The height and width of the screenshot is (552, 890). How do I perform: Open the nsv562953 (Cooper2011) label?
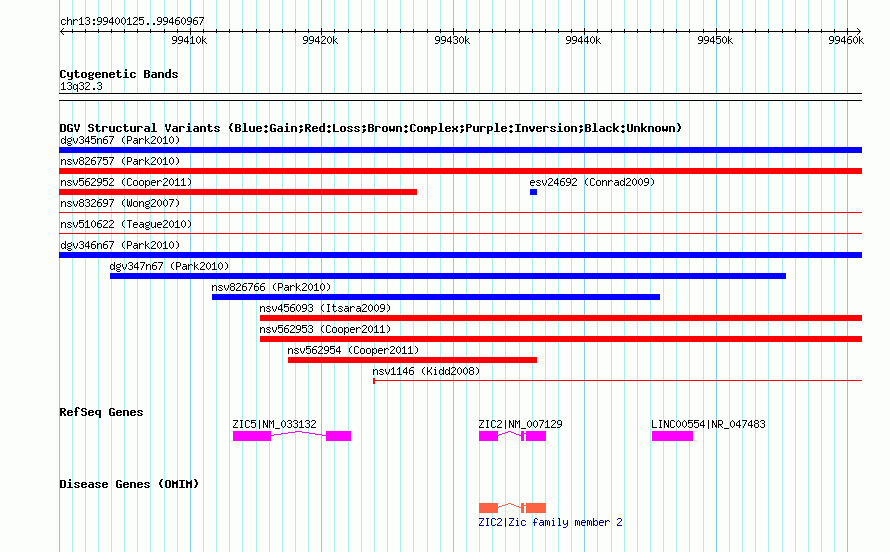pyautogui.click(x=325, y=329)
